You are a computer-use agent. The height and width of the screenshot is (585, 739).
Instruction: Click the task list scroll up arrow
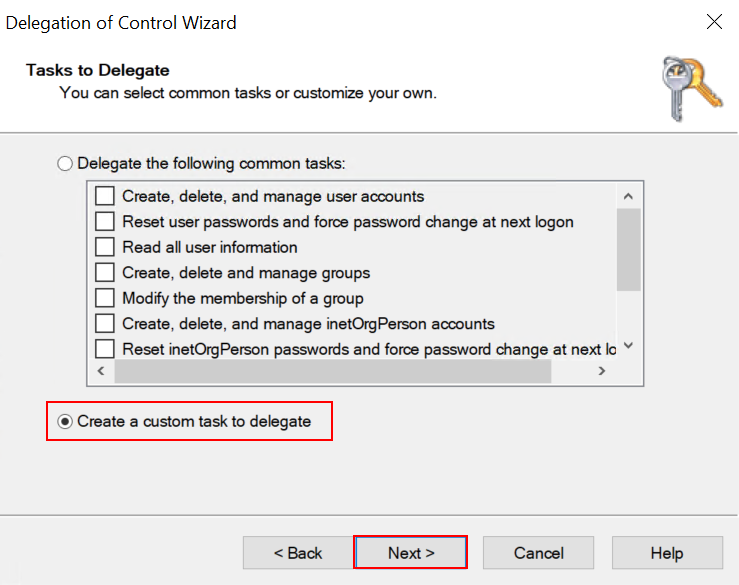click(x=628, y=197)
